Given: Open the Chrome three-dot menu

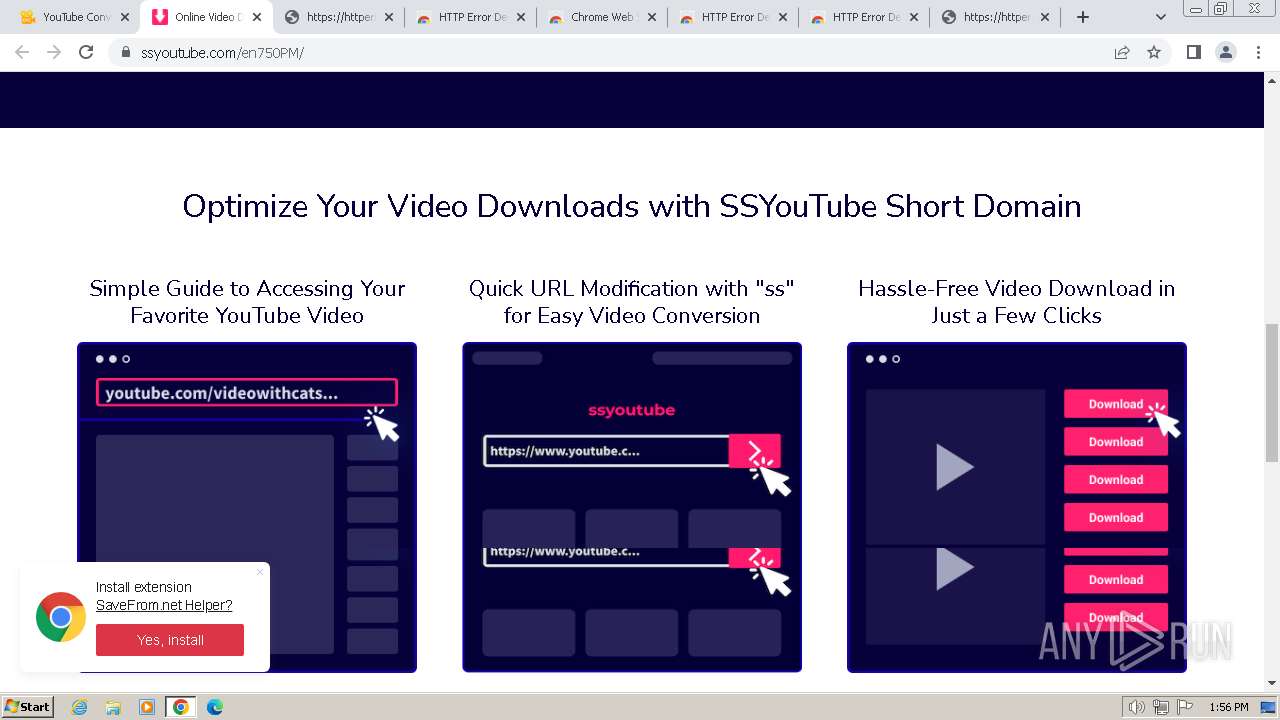Looking at the screenshot, I should point(1258,52).
